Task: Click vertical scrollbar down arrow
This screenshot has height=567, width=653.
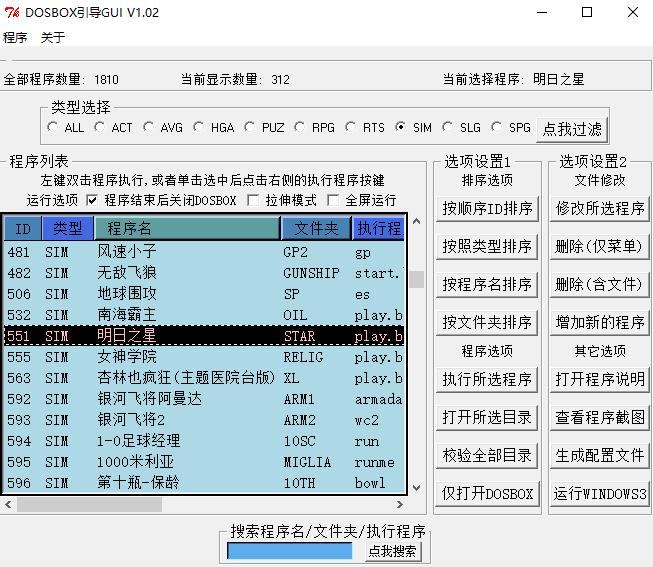Action: tap(416, 487)
